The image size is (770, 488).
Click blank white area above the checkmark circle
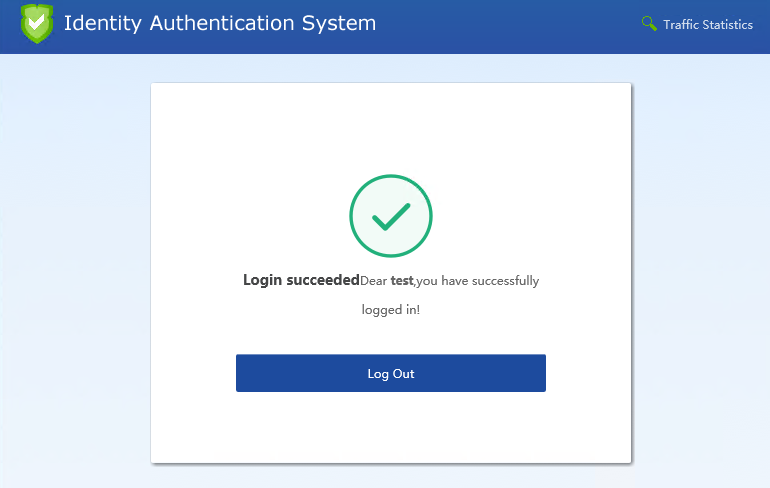click(x=390, y=125)
